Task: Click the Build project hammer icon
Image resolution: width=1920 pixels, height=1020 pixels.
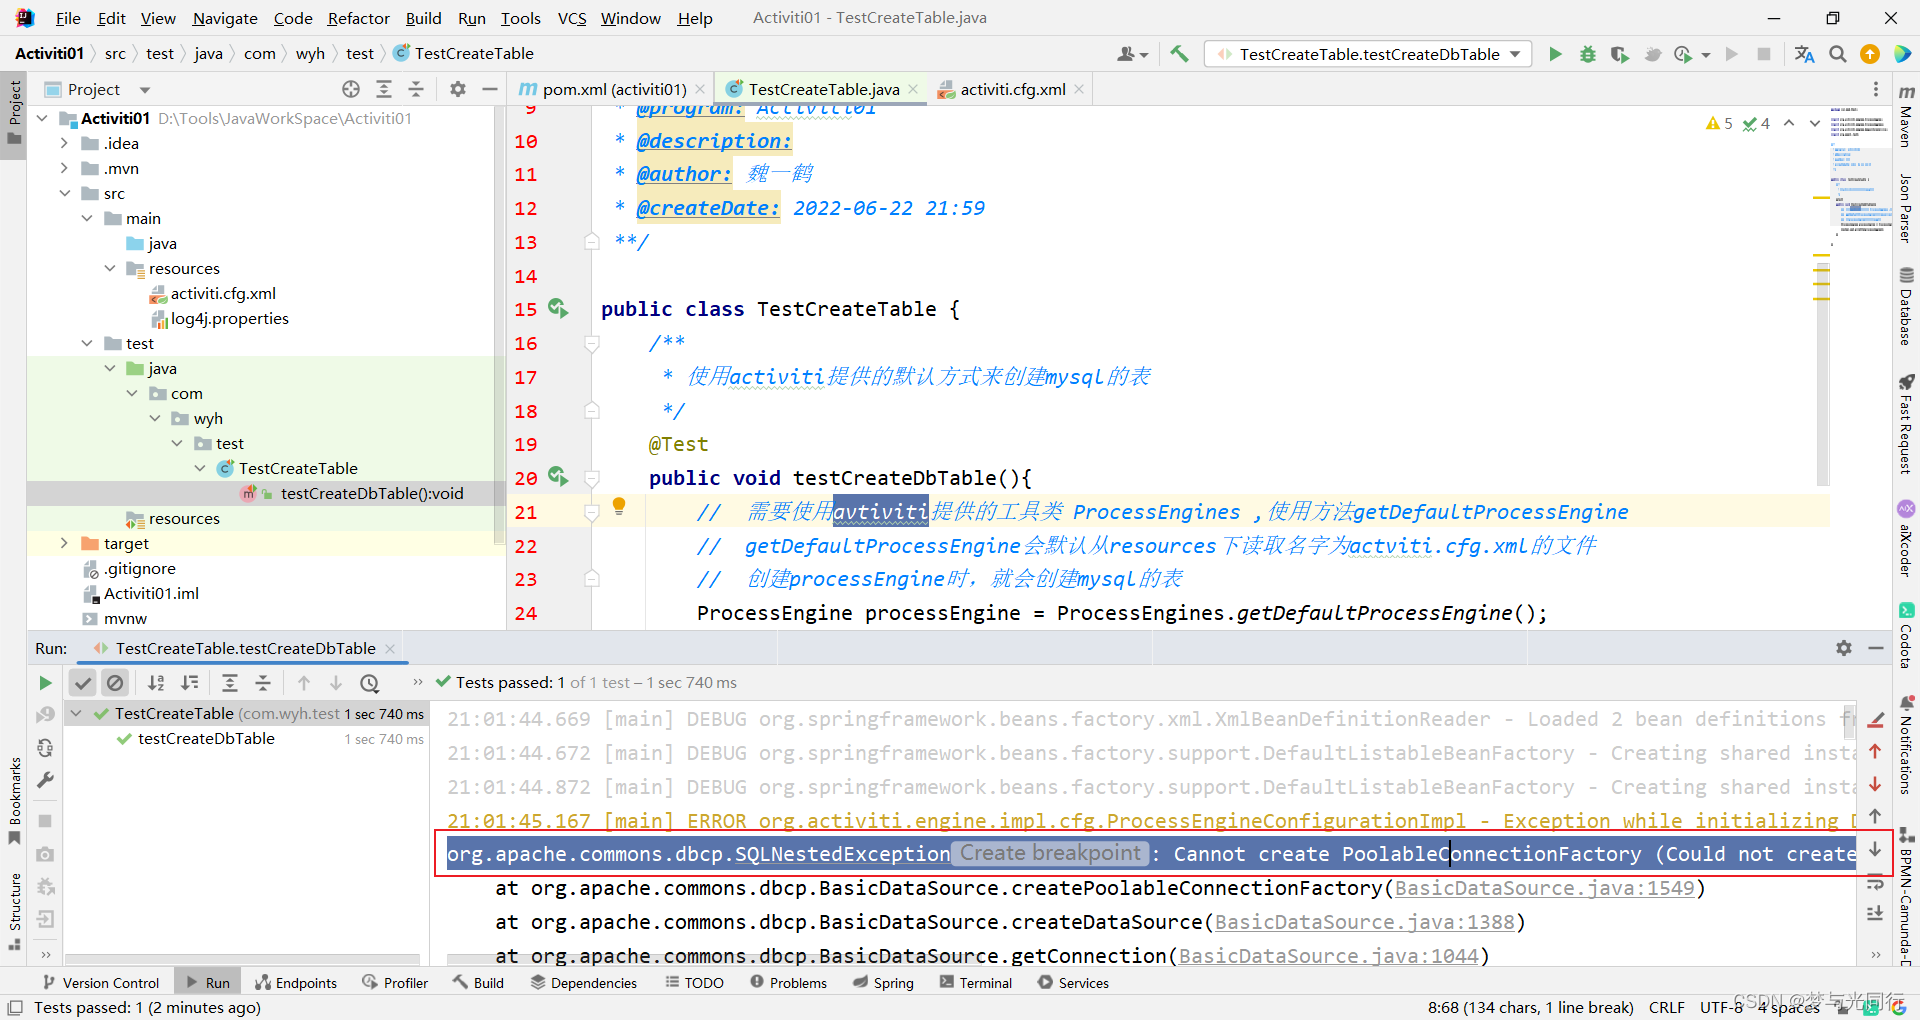Action: tap(1180, 54)
